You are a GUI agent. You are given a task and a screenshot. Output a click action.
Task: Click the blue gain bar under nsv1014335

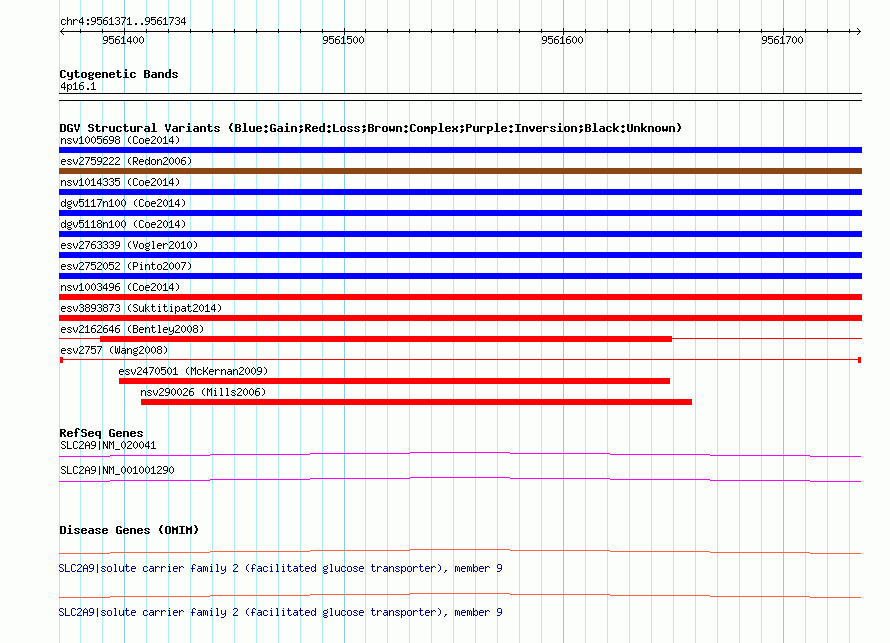460,192
